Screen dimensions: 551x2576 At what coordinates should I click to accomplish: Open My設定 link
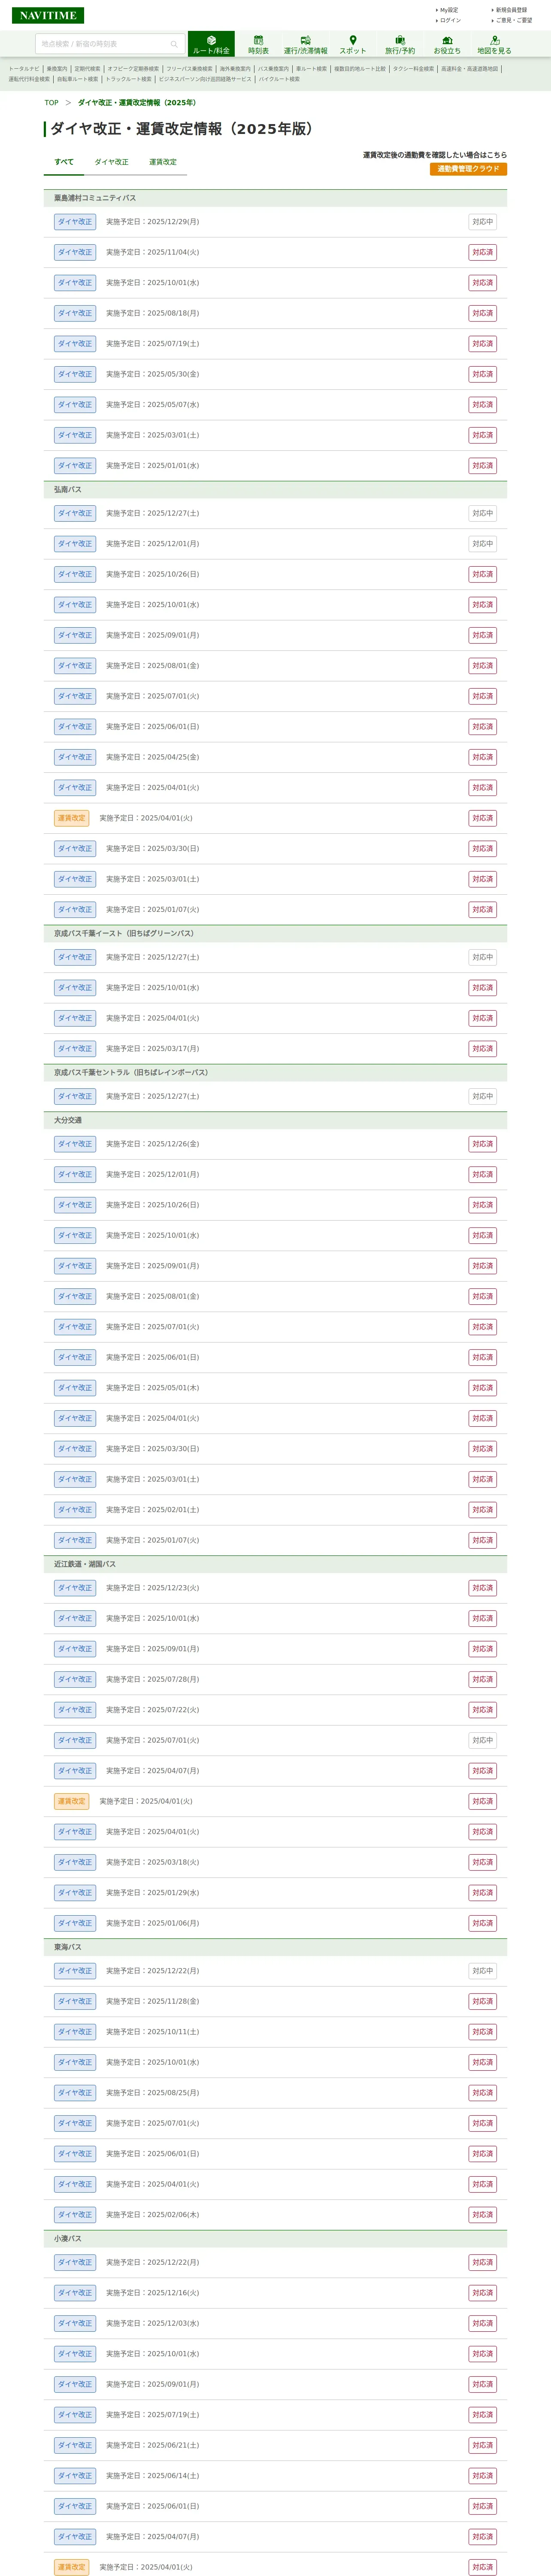click(x=448, y=10)
